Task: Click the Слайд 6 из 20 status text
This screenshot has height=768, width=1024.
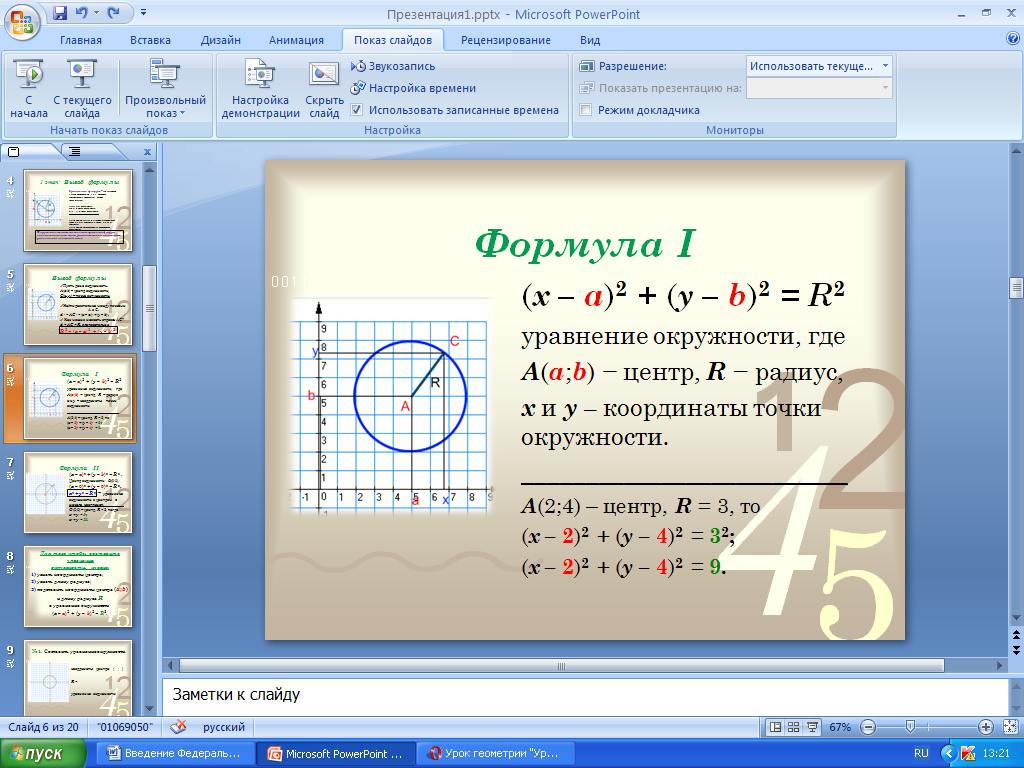Action: (43, 727)
